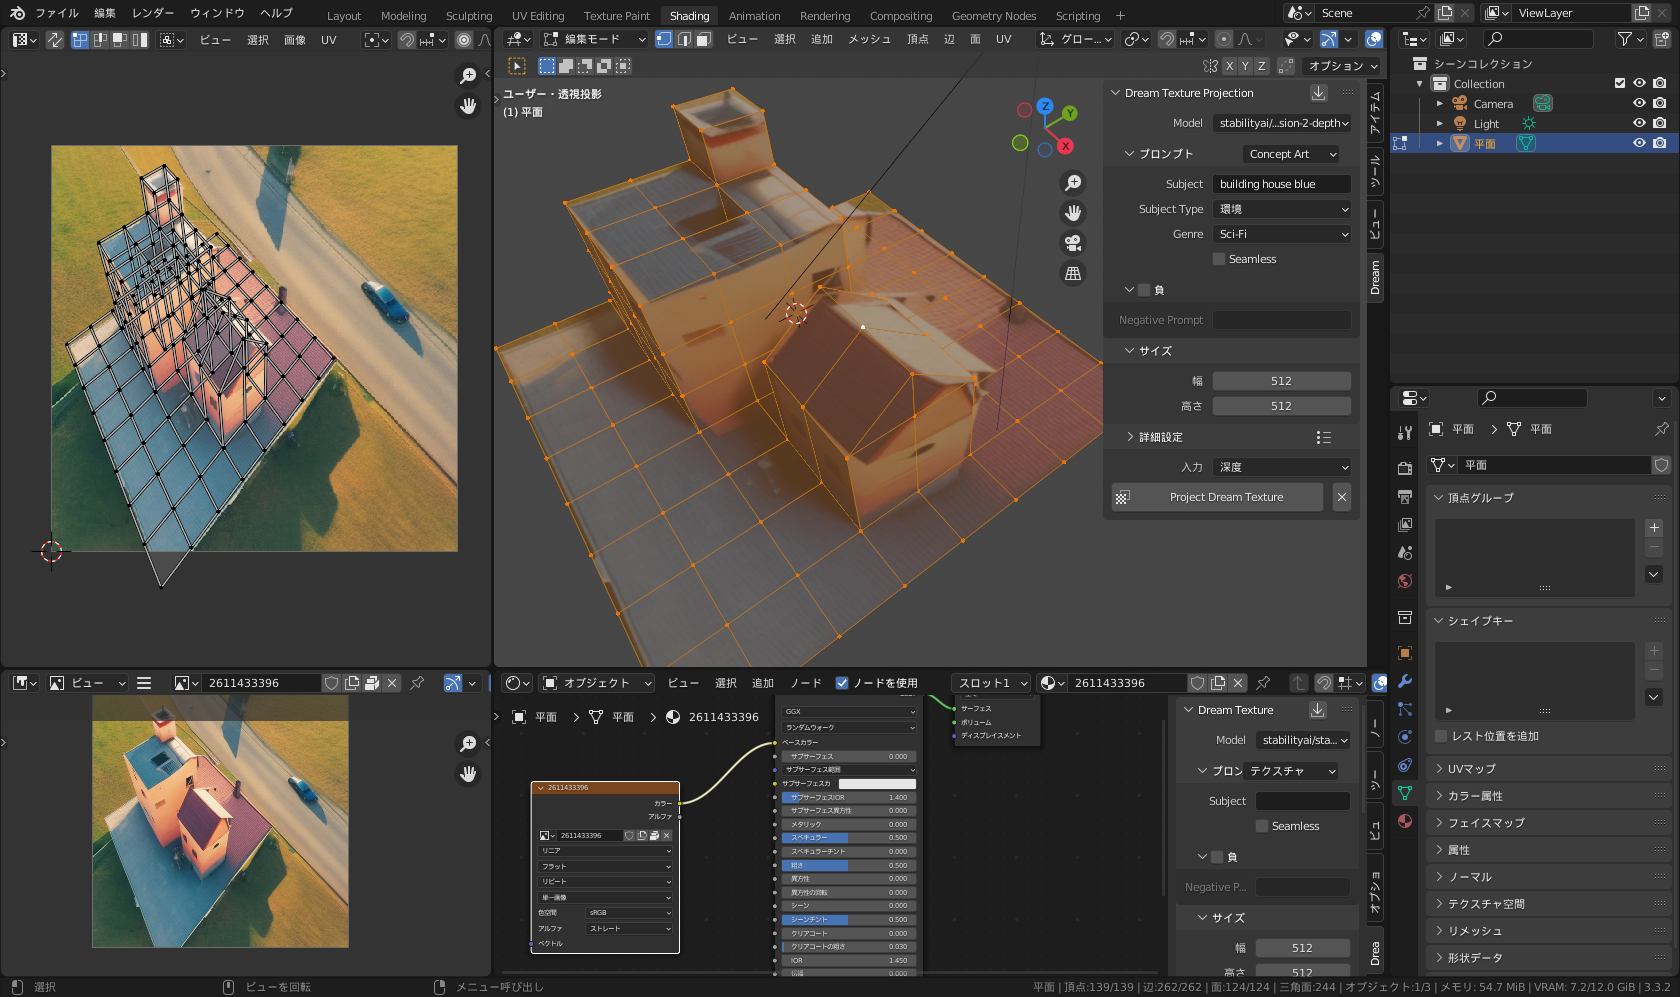
Task: Select vertex selection mode icon
Action: click(664, 39)
